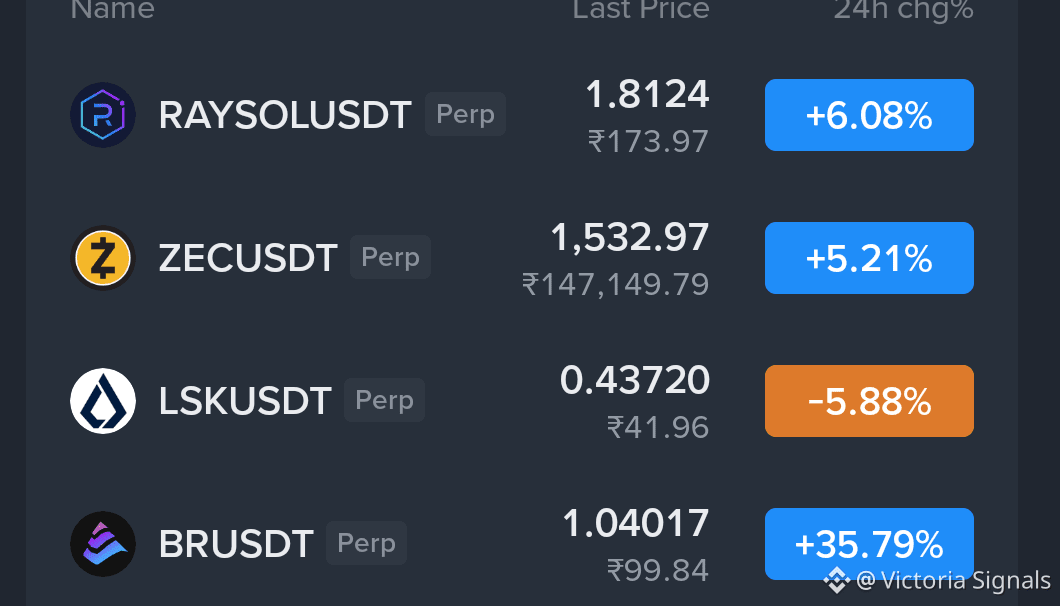Click the +35.79% change button
Image resolution: width=1060 pixels, height=606 pixels.
869,544
